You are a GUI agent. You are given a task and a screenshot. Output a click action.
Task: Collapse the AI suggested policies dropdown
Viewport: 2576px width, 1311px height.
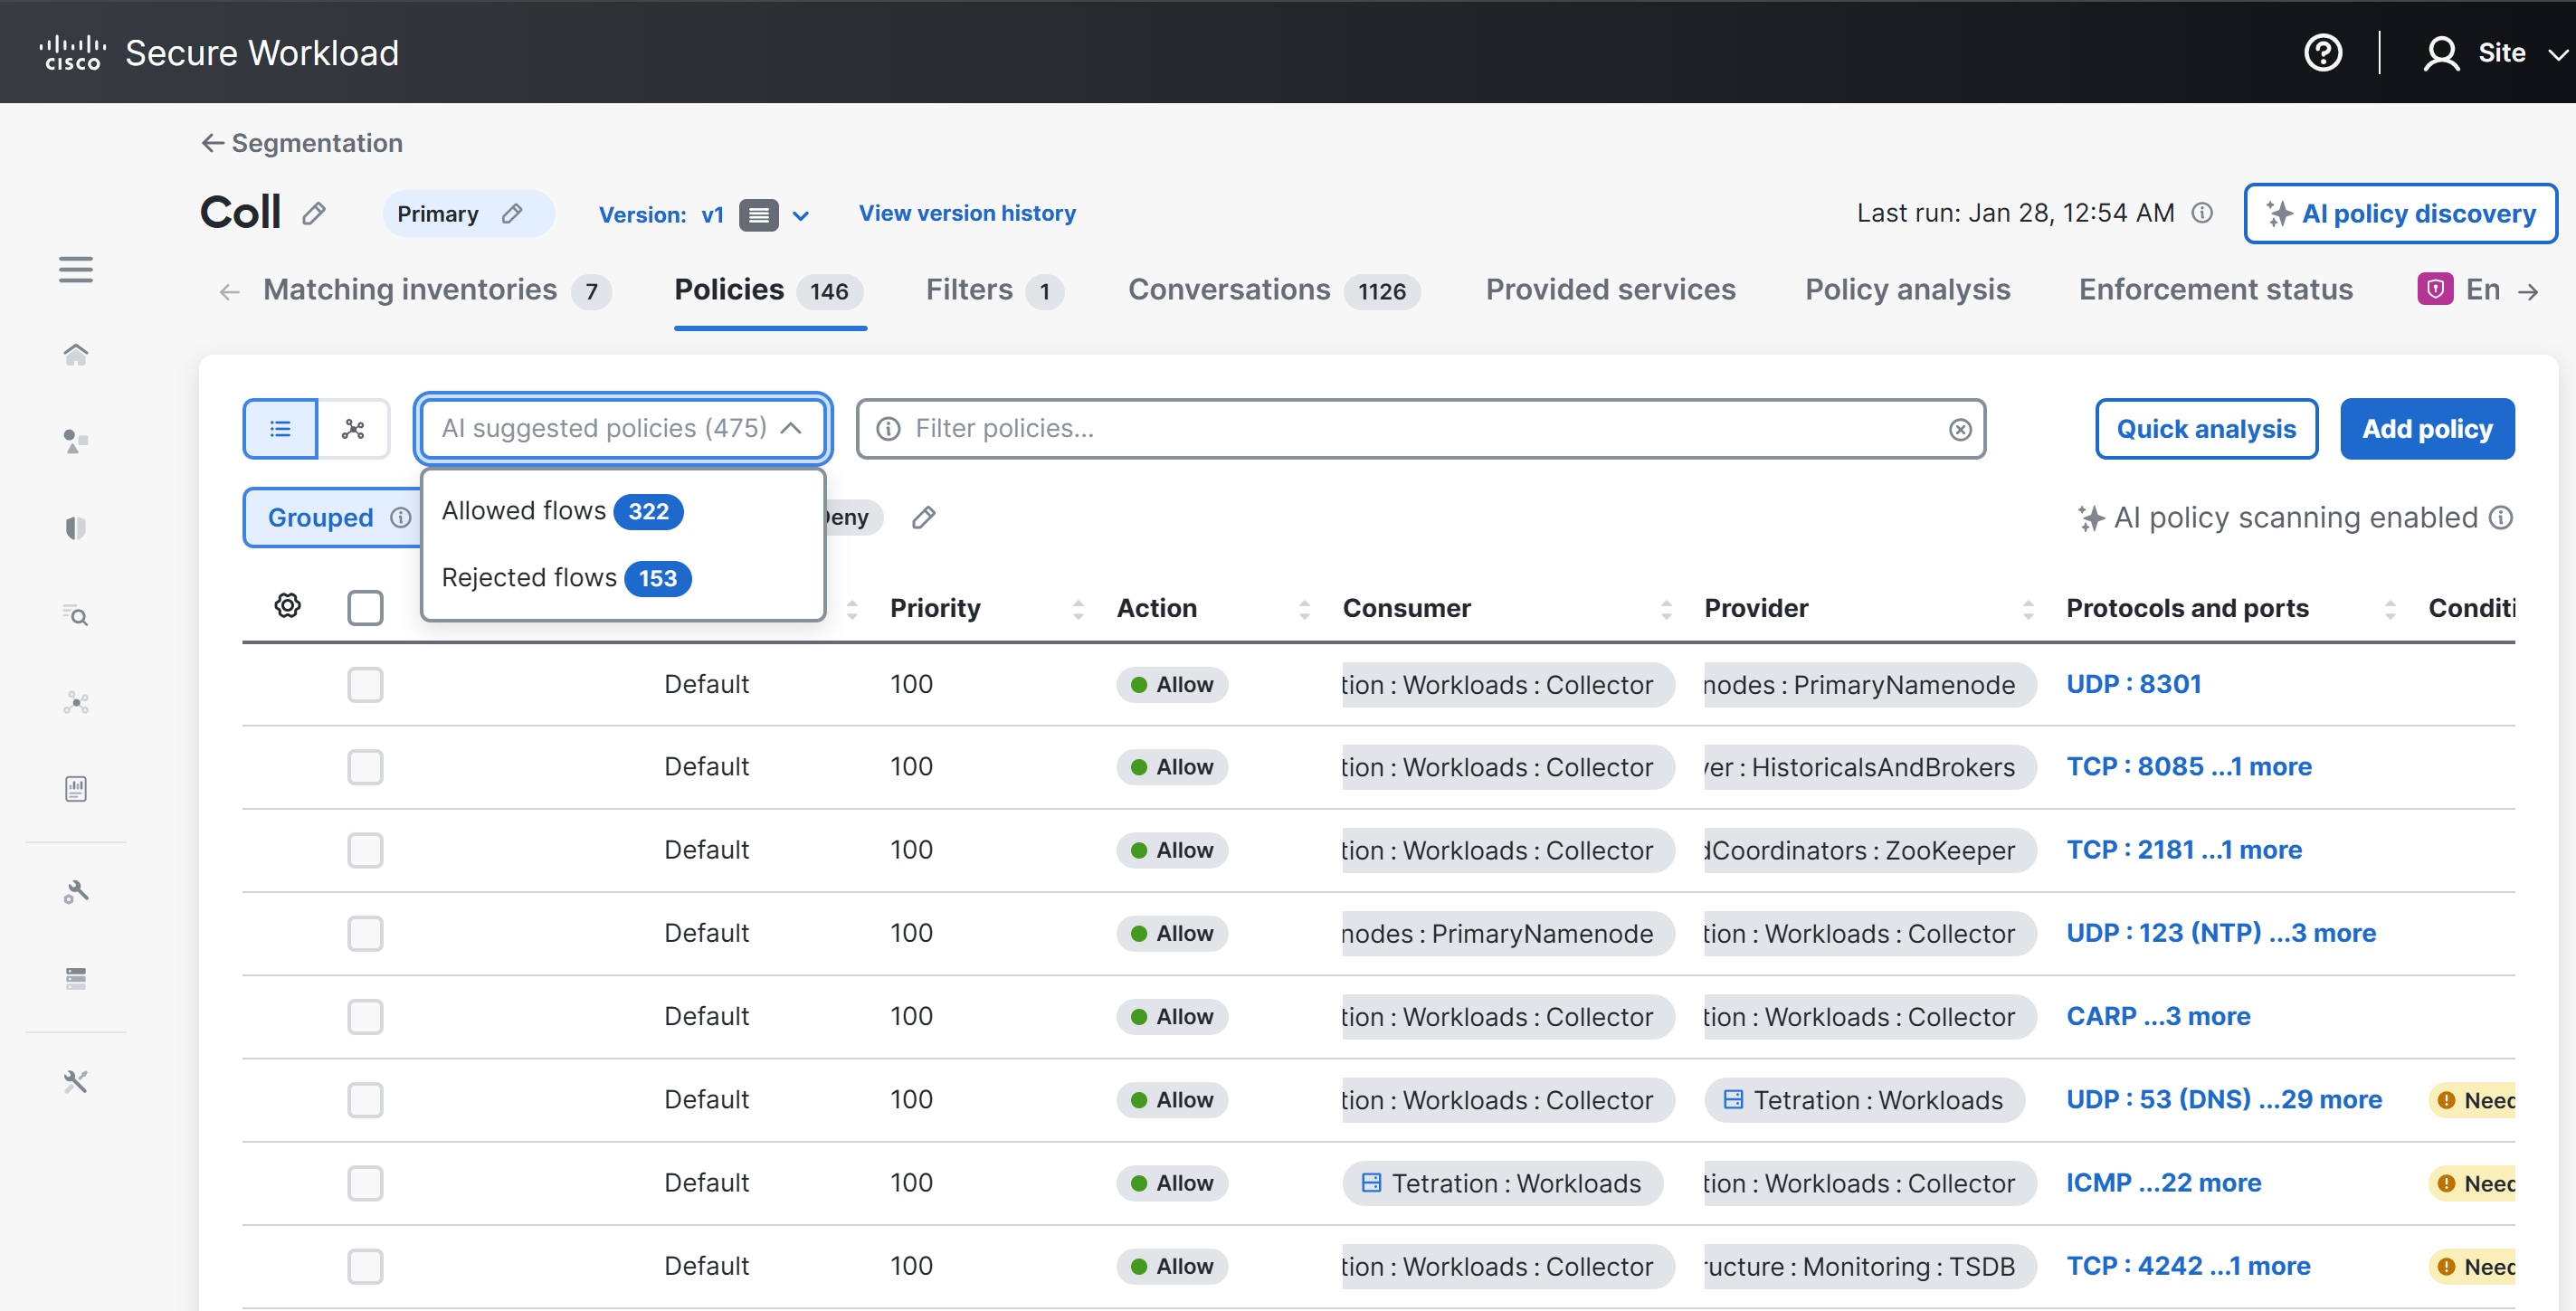click(x=791, y=428)
